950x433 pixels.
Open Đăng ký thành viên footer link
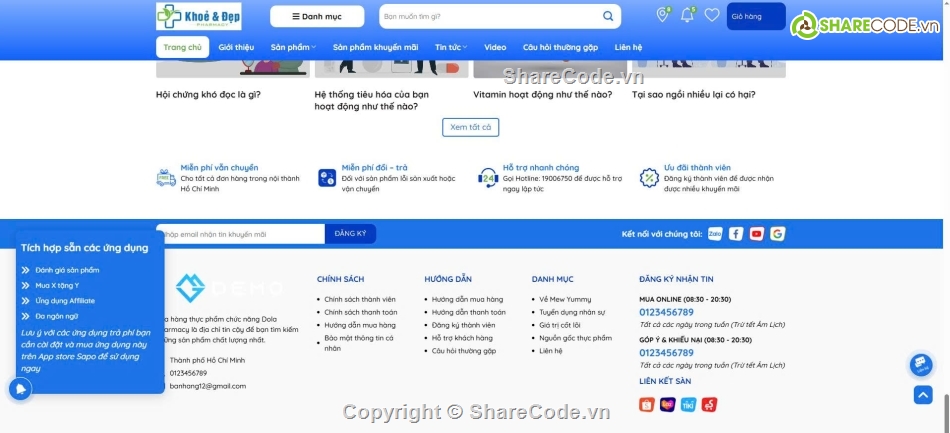click(463, 325)
